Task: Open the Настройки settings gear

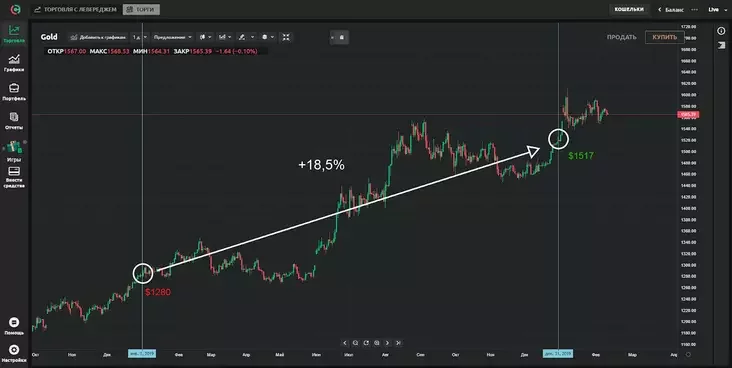Action: coord(14,354)
